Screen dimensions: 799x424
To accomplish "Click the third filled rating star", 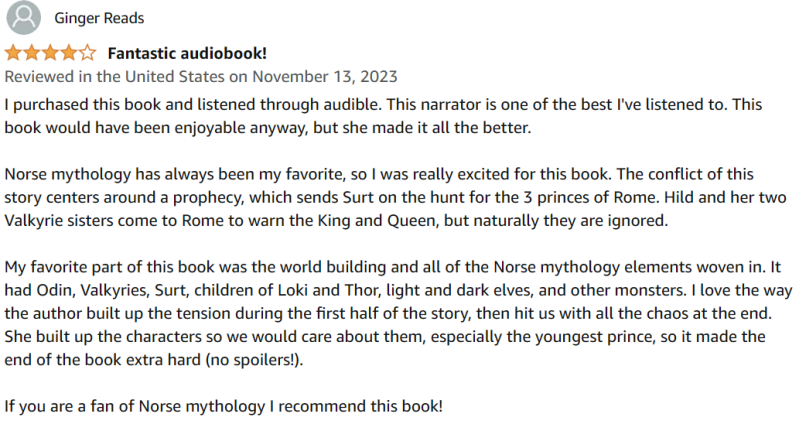I will point(51,53).
